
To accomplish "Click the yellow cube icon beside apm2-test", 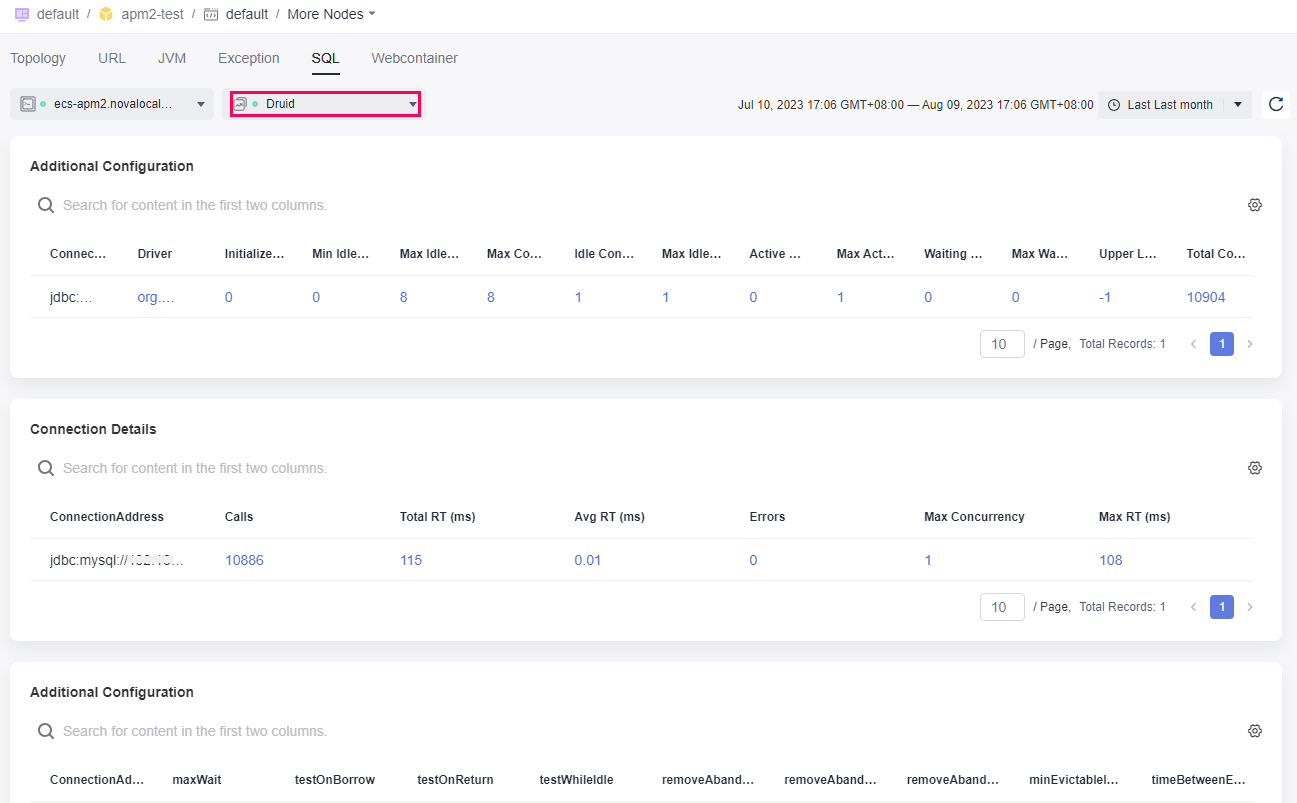I will point(106,14).
